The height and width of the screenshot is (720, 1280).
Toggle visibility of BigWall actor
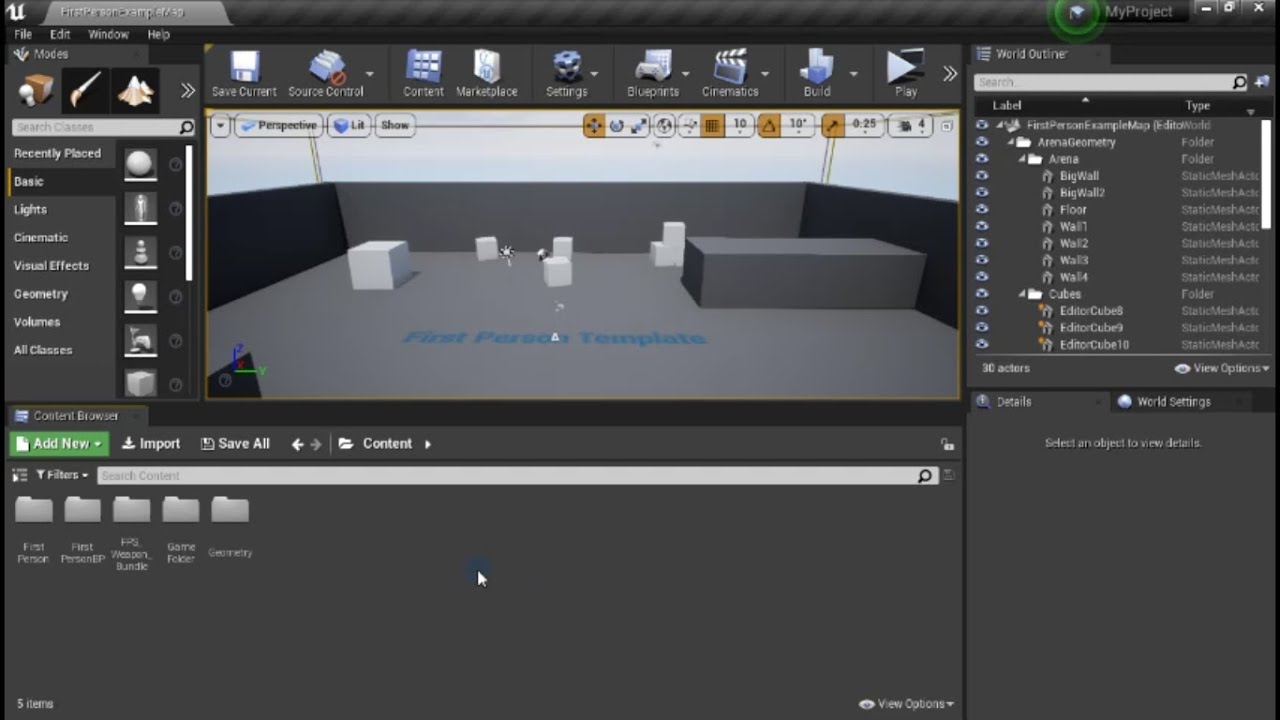pos(982,176)
